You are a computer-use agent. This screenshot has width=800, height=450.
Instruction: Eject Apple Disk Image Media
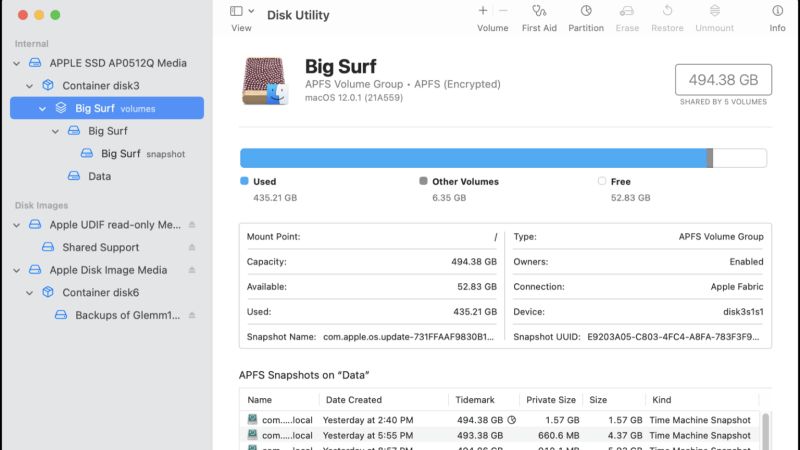coord(192,270)
